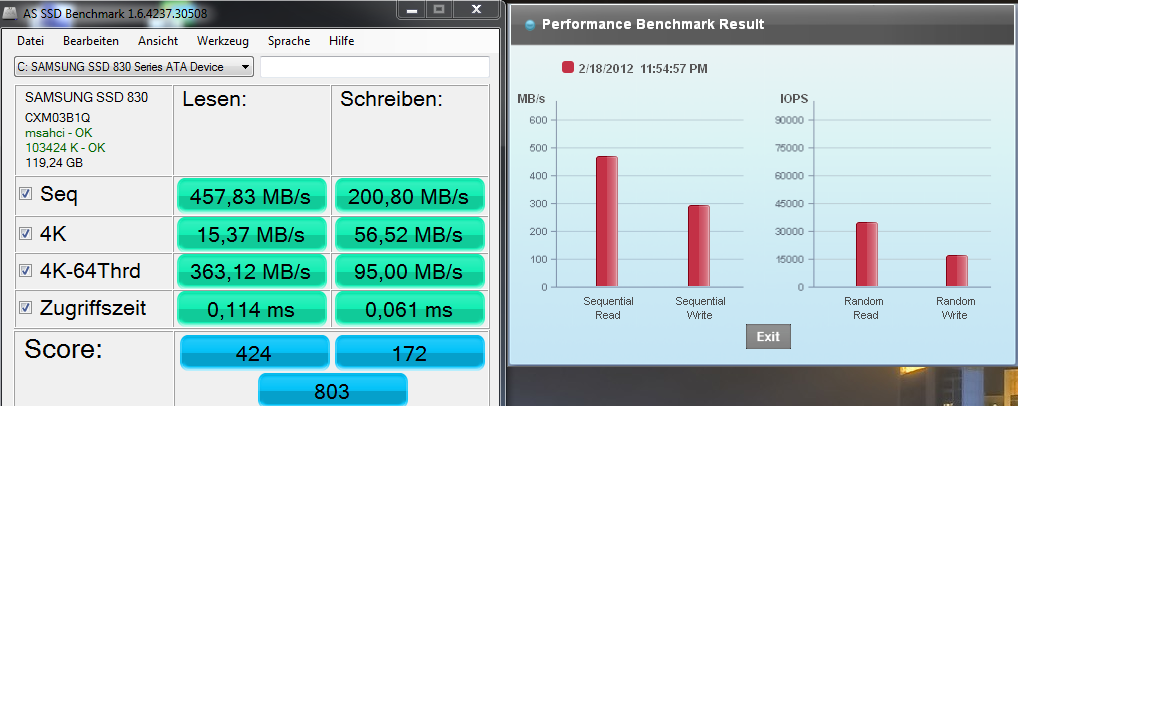The image size is (1152, 720).
Task: Click Exit in Performance Benchmark Result
Action: [768, 336]
